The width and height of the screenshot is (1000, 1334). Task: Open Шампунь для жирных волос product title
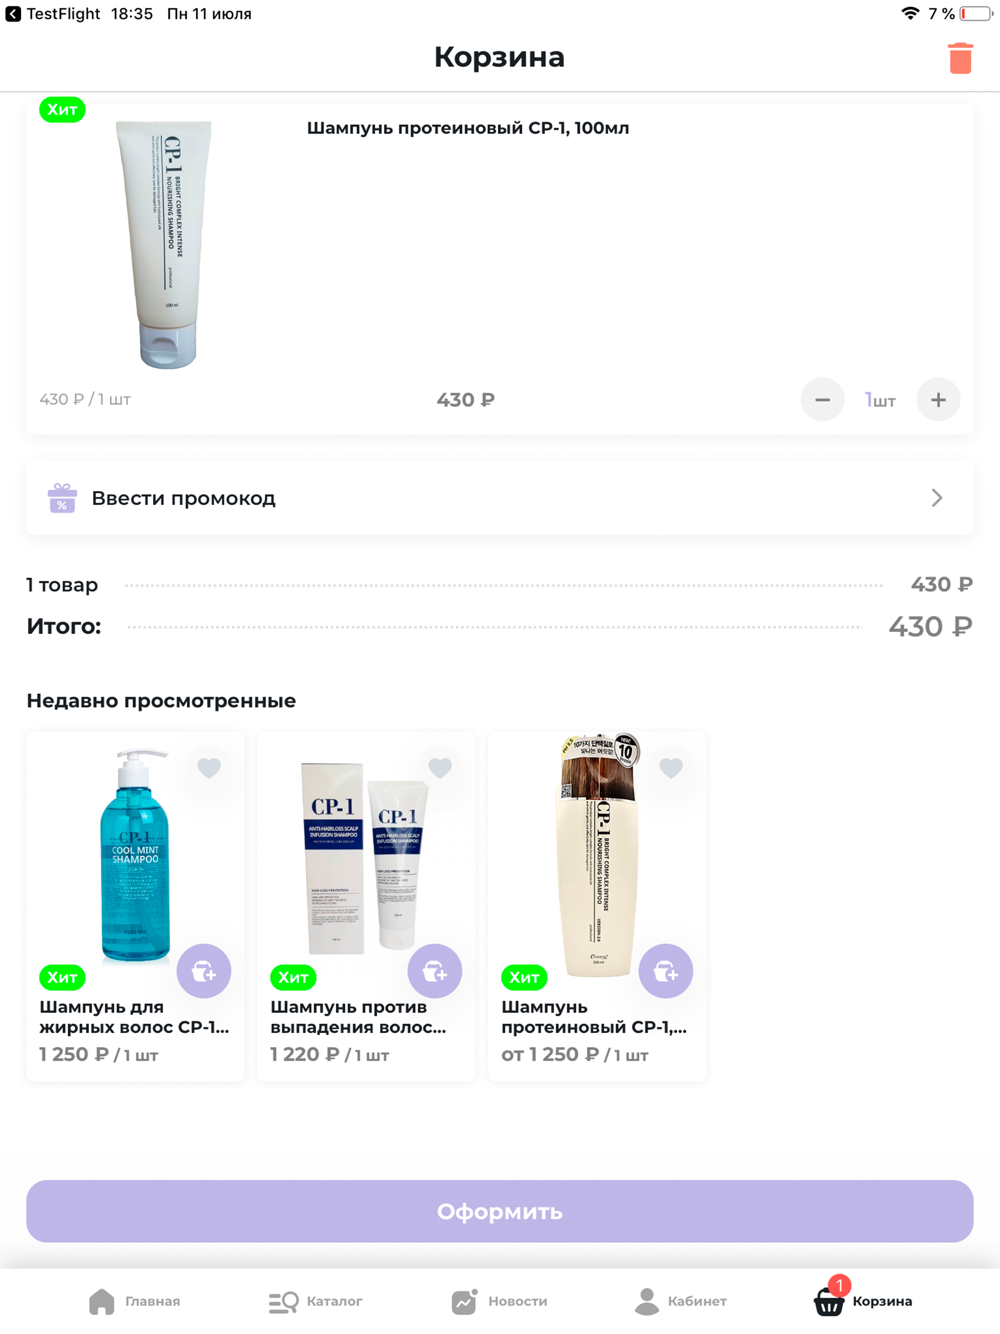(134, 1017)
